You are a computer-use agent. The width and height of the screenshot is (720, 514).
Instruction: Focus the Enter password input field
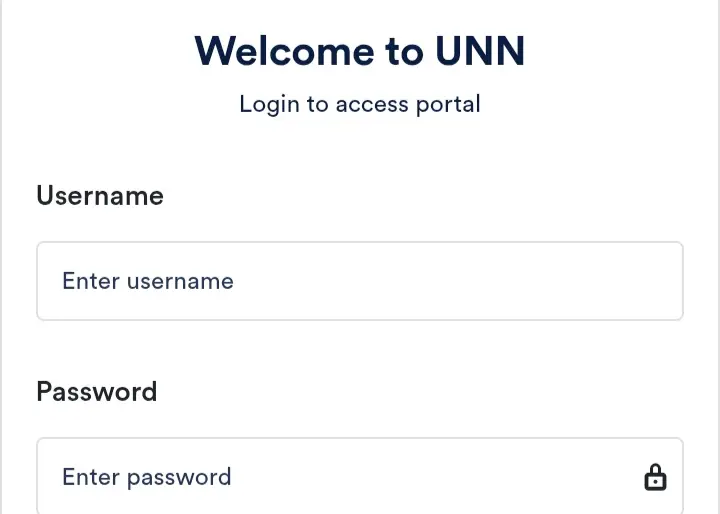click(x=340, y=477)
